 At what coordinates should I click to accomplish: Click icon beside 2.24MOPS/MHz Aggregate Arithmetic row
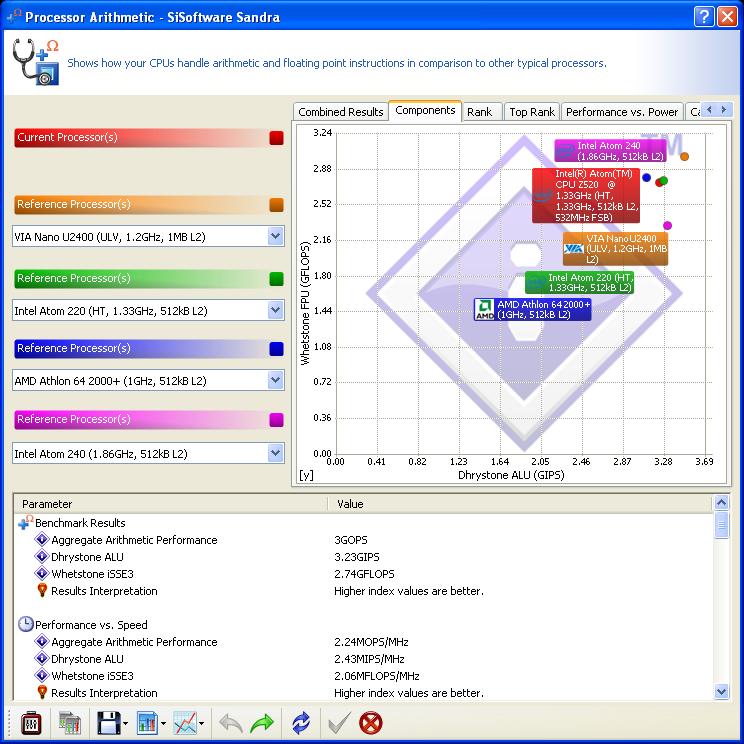point(42,642)
